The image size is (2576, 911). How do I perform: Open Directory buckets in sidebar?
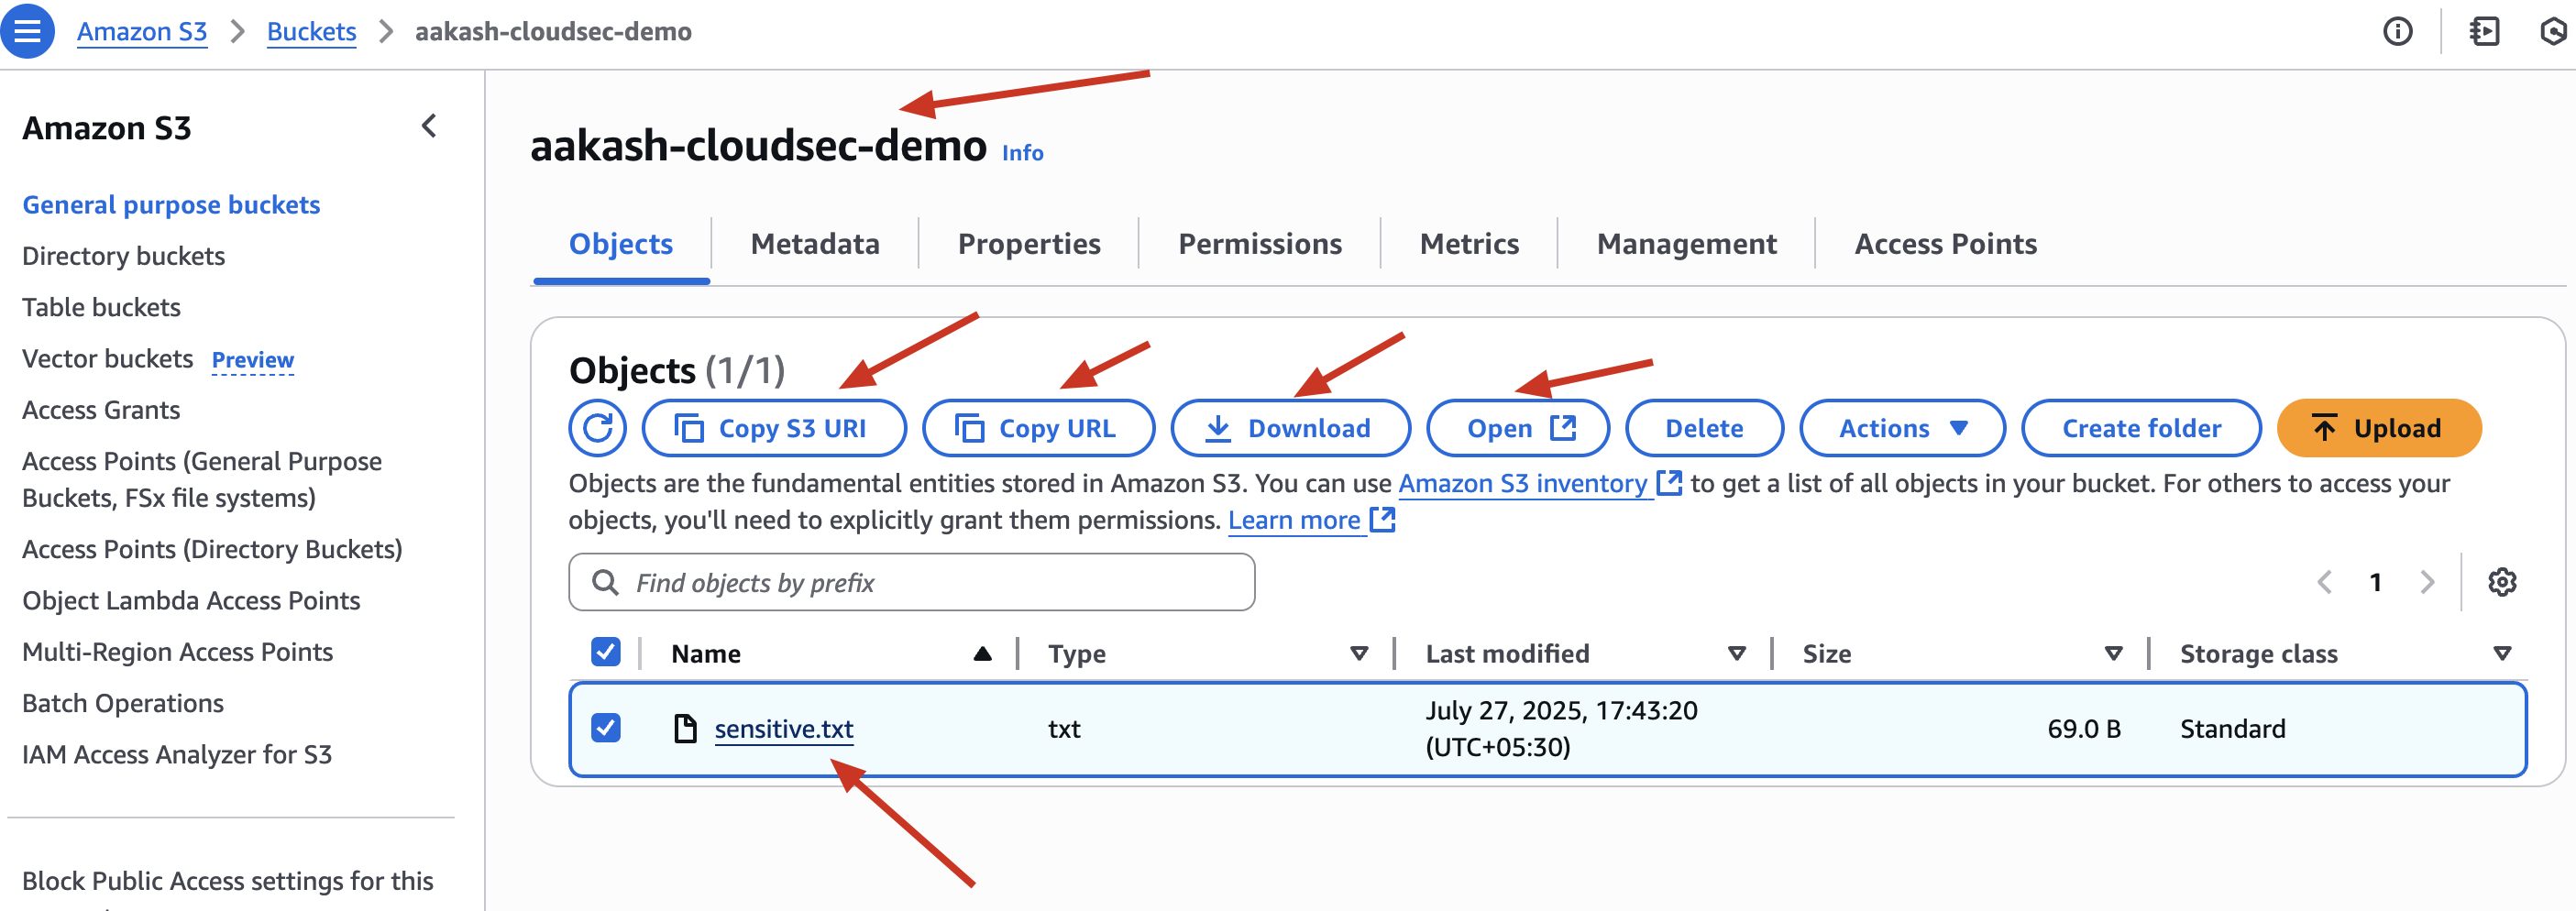point(123,256)
